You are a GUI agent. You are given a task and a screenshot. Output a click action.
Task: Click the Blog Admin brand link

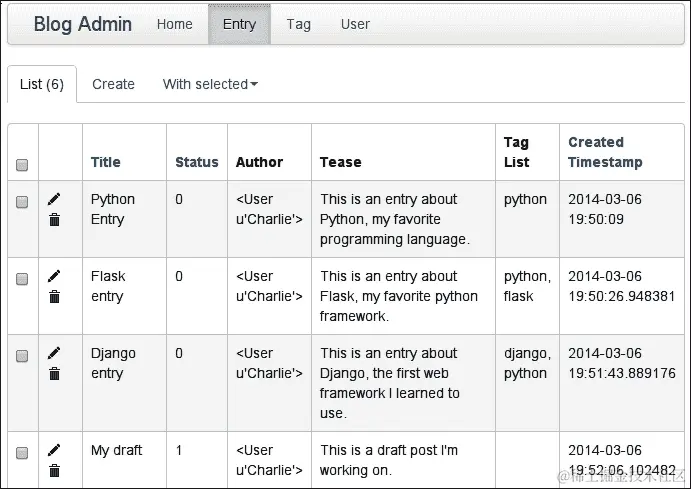click(x=82, y=24)
